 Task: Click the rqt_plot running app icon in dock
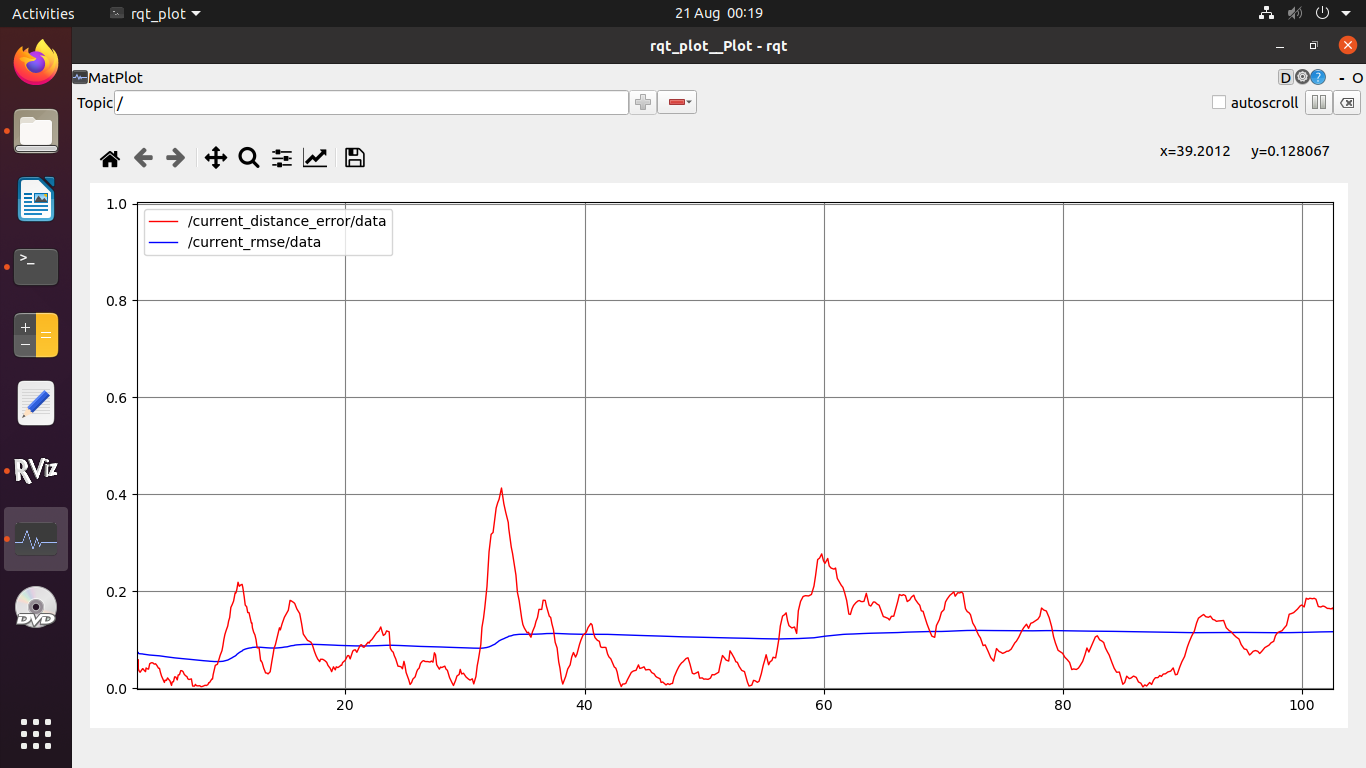pos(36,539)
